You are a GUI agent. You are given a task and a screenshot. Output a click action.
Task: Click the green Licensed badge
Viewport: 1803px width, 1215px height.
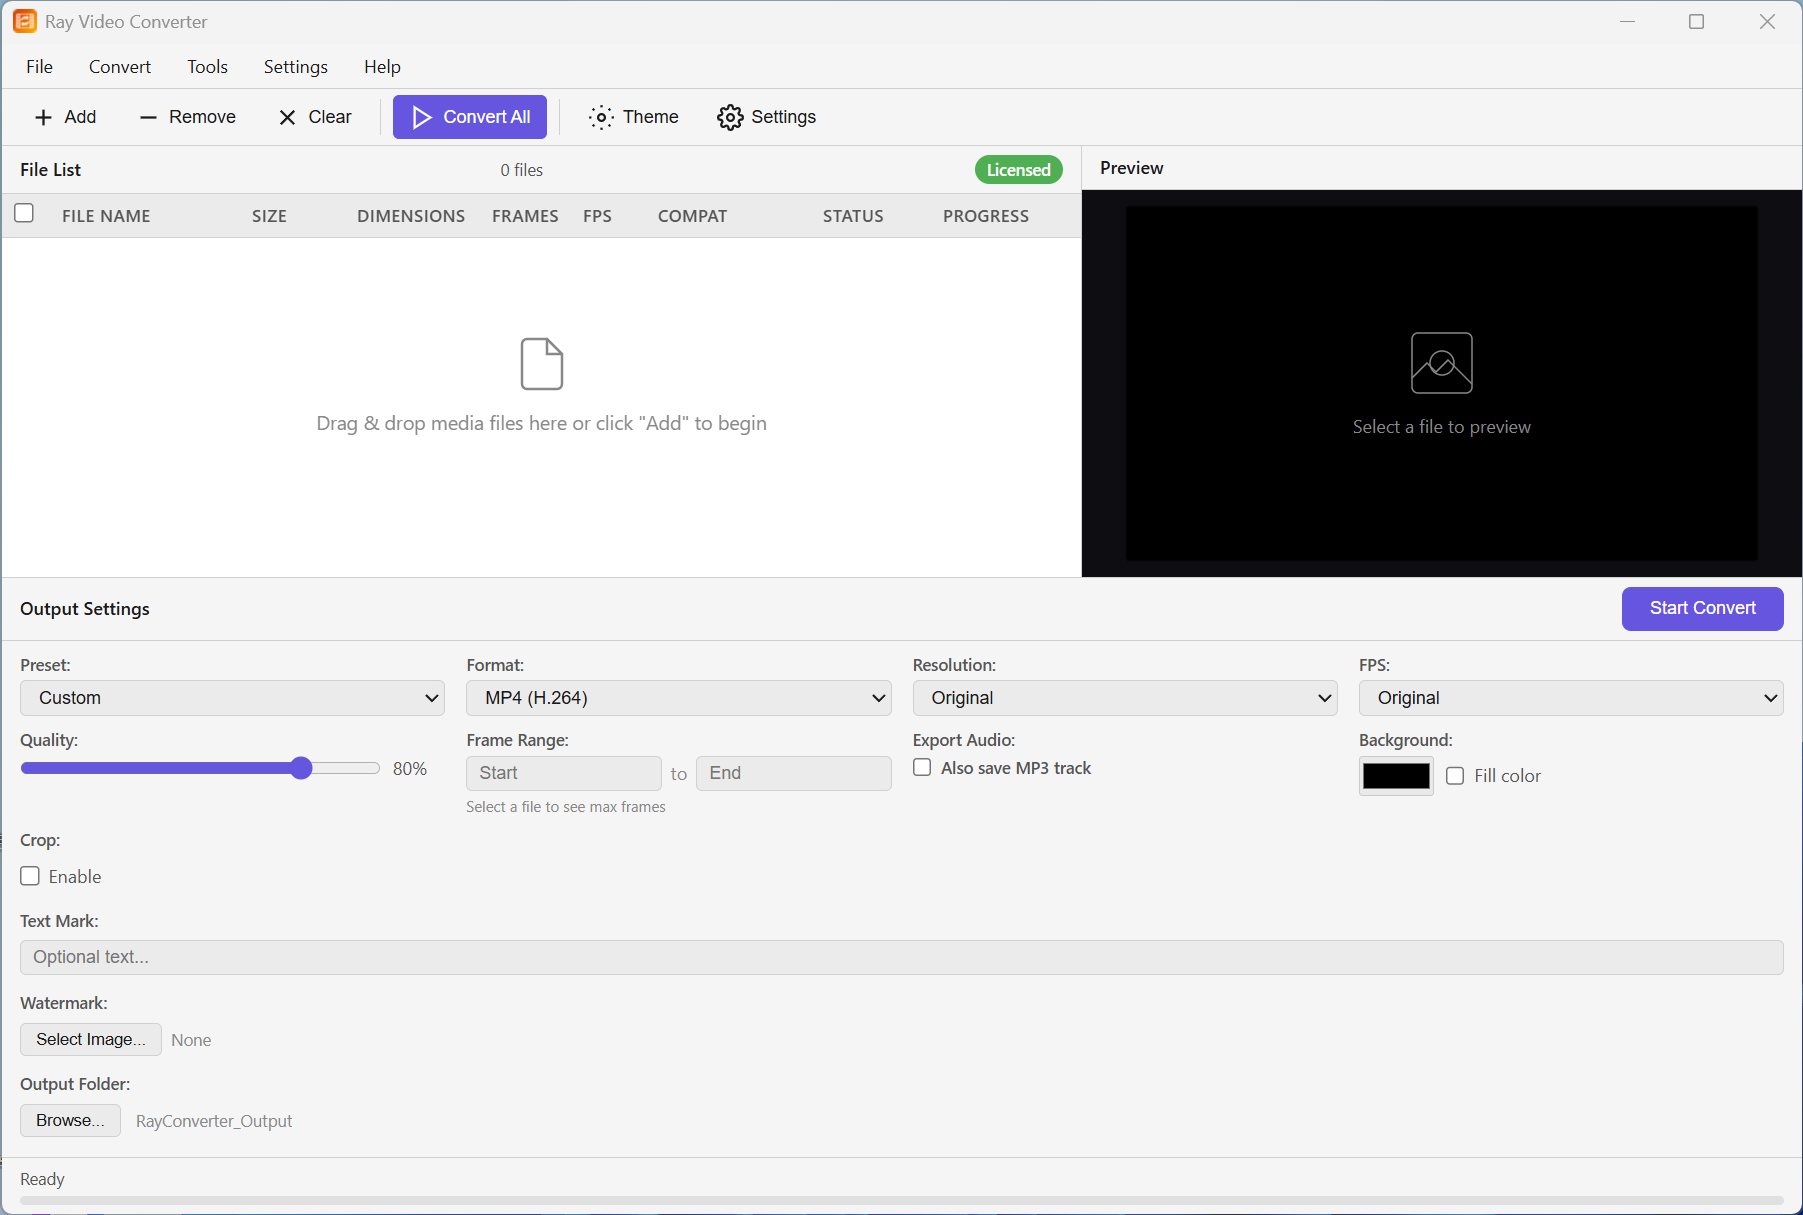pyautogui.click(x=1018, y=170)
